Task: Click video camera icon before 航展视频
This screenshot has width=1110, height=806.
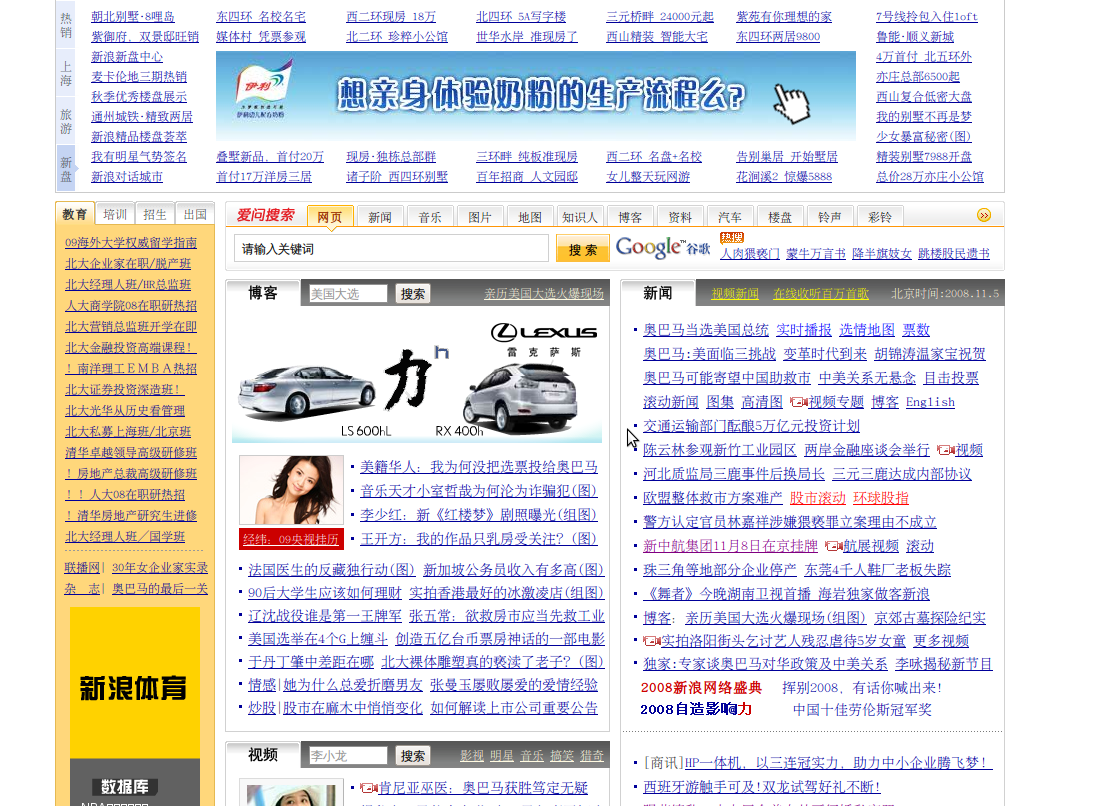Action: pos(834,546)
